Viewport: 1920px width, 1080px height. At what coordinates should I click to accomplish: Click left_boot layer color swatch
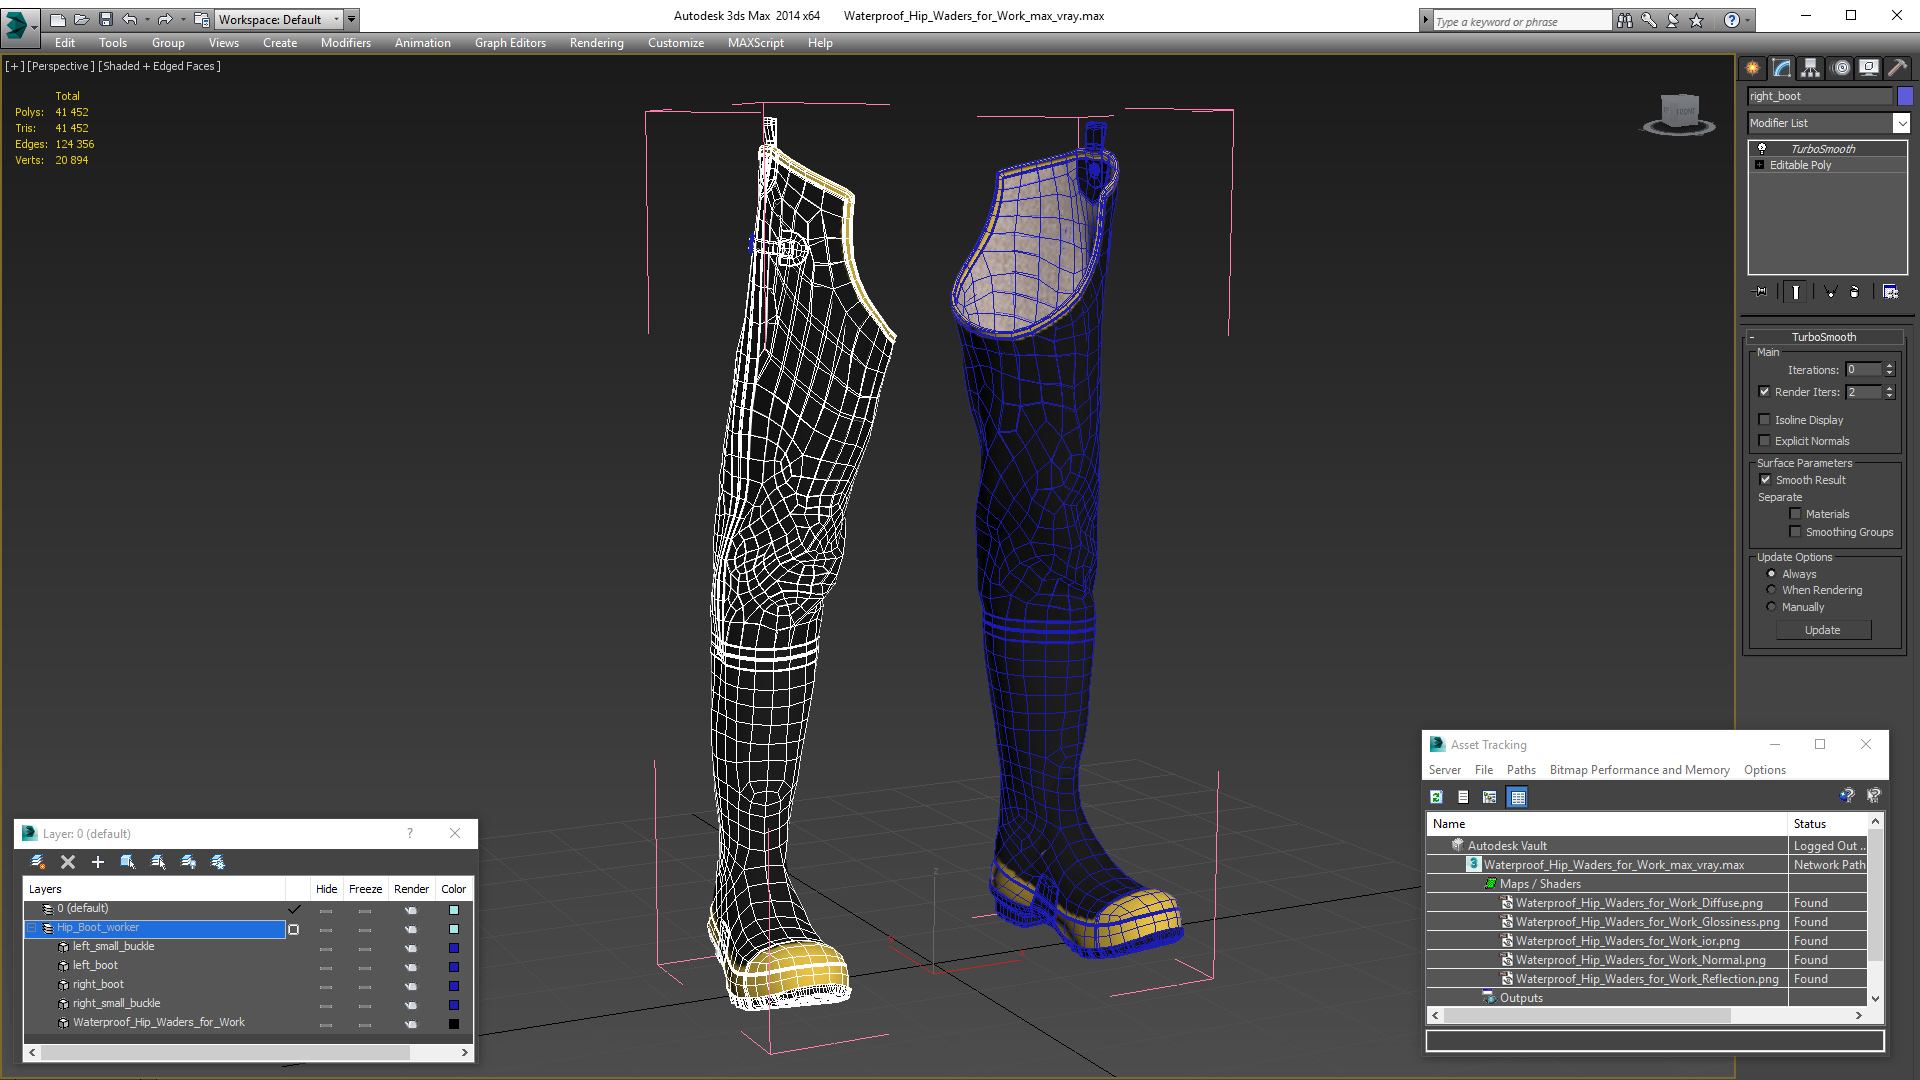[x=454, y=967]
